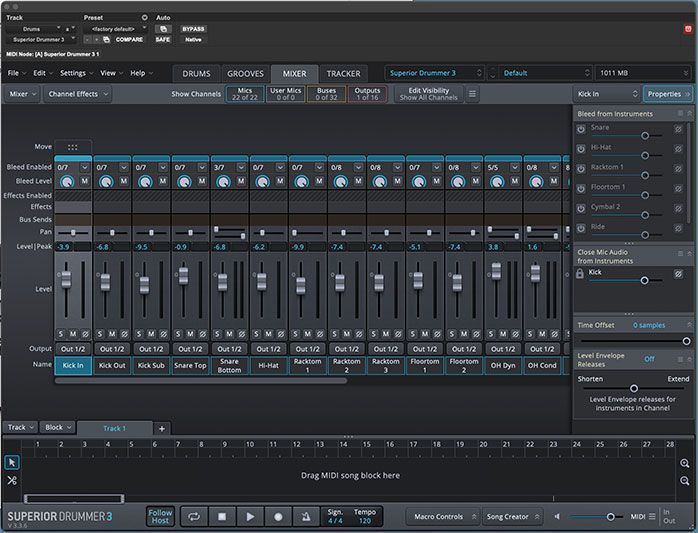Click the Time Offset slider handle
This screenshot has width=698, height=533.
pyautogui.click(x=686, y=341)
